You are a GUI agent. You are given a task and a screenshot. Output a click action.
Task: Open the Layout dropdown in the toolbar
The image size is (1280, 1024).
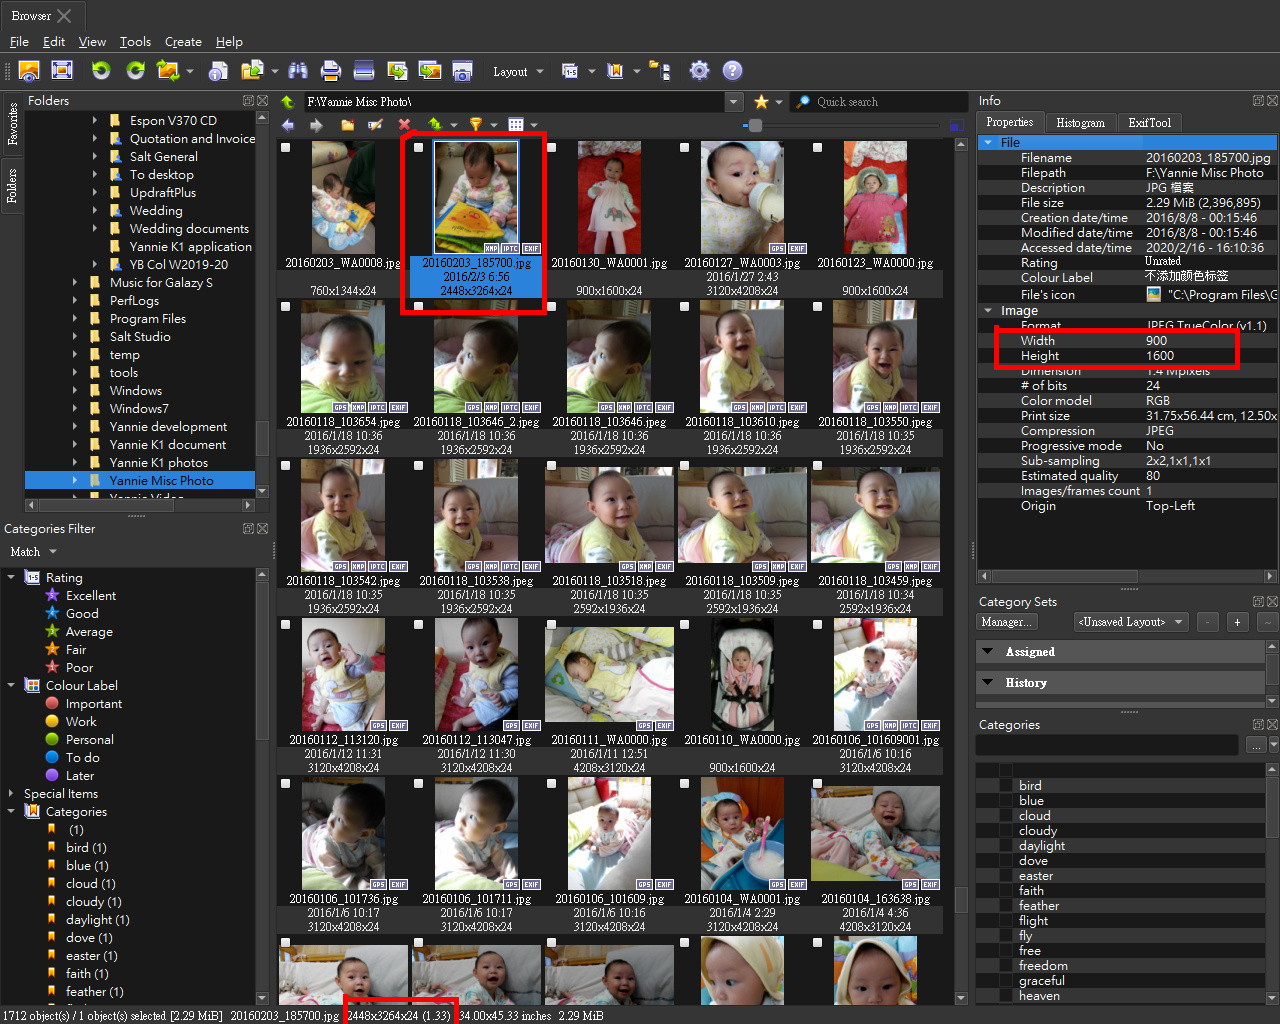pos(518,71)
